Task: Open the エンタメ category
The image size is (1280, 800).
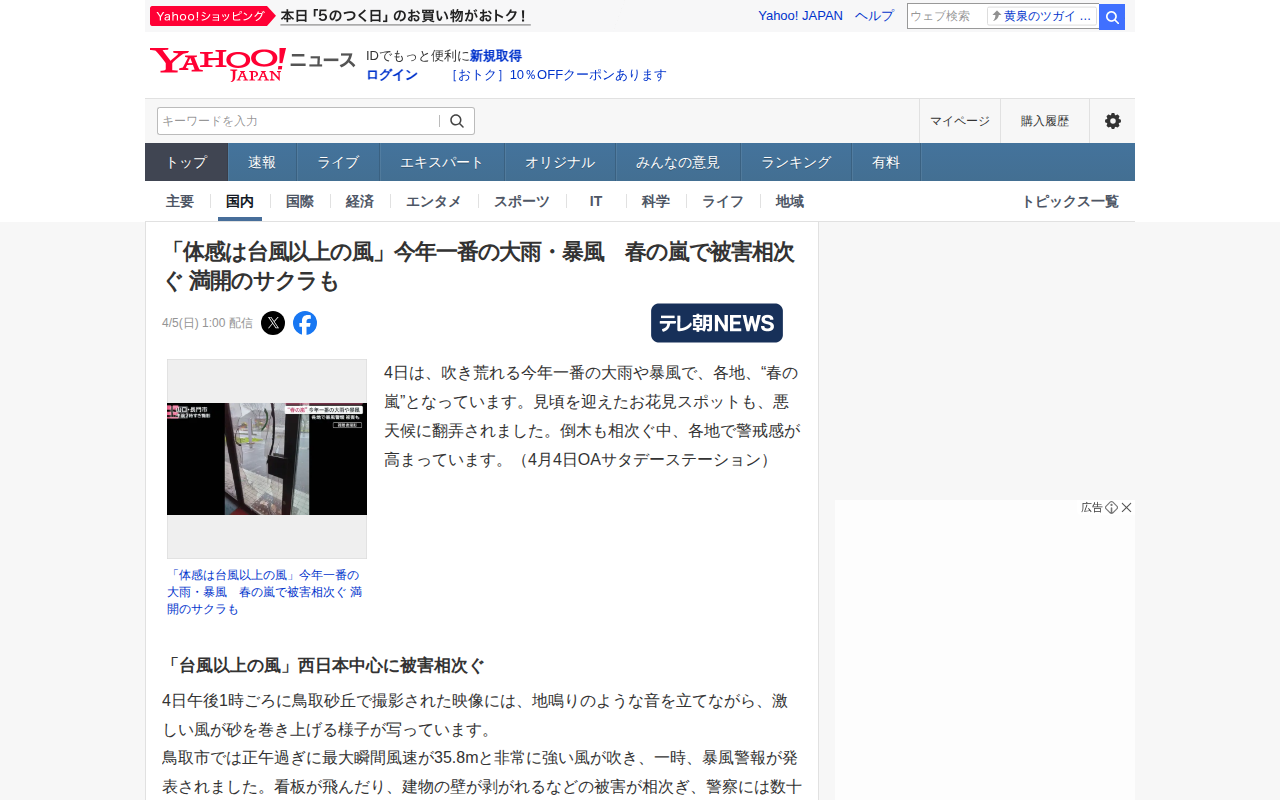Action: click(x=434, y=201)
